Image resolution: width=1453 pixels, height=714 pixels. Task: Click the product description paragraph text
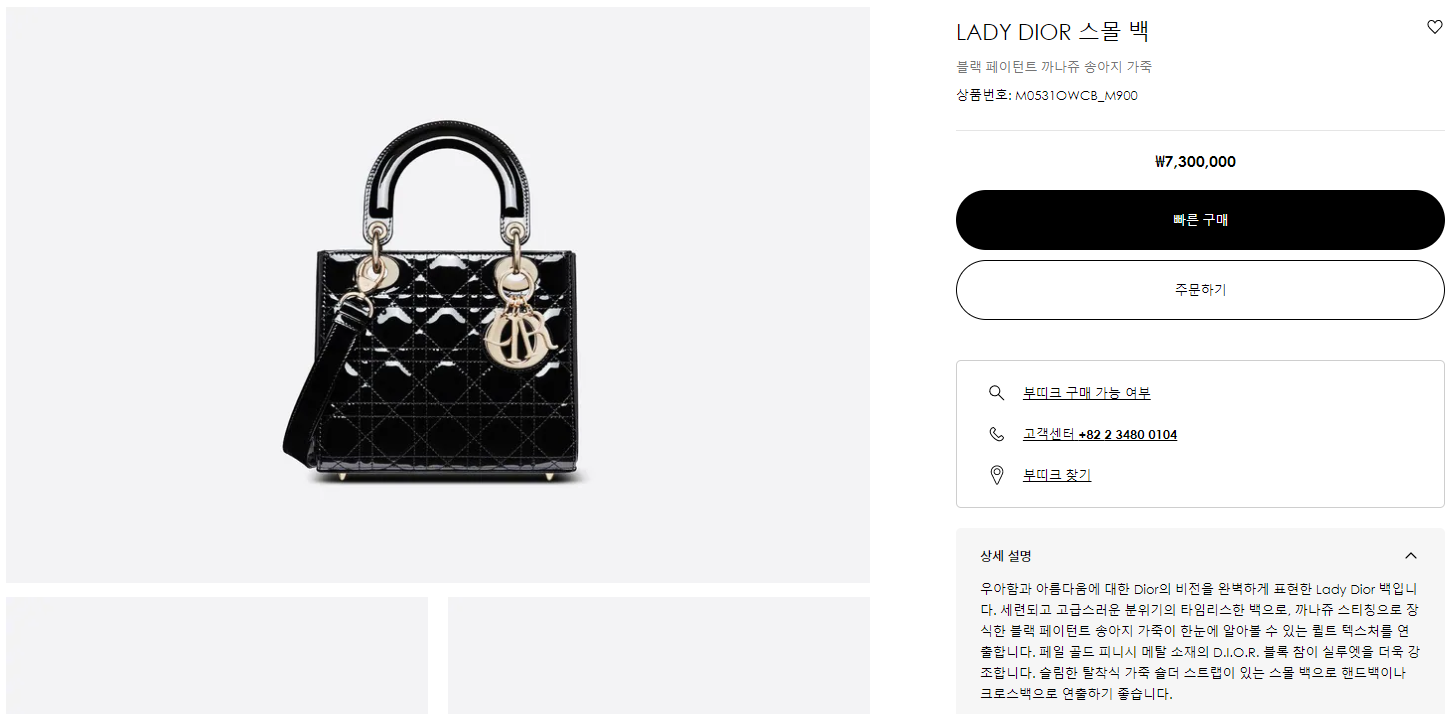click(1200, 641)
